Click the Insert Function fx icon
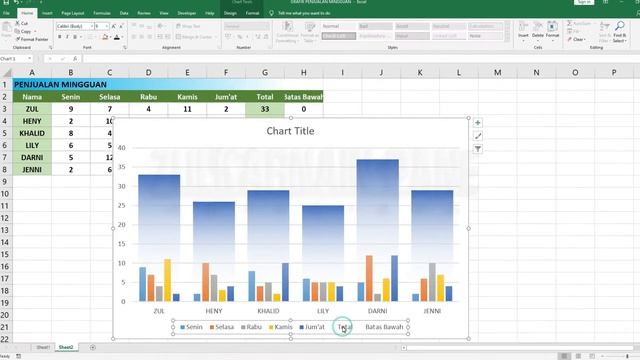The height and width of the screenshot is (360, 640). (x=75, y=59)
